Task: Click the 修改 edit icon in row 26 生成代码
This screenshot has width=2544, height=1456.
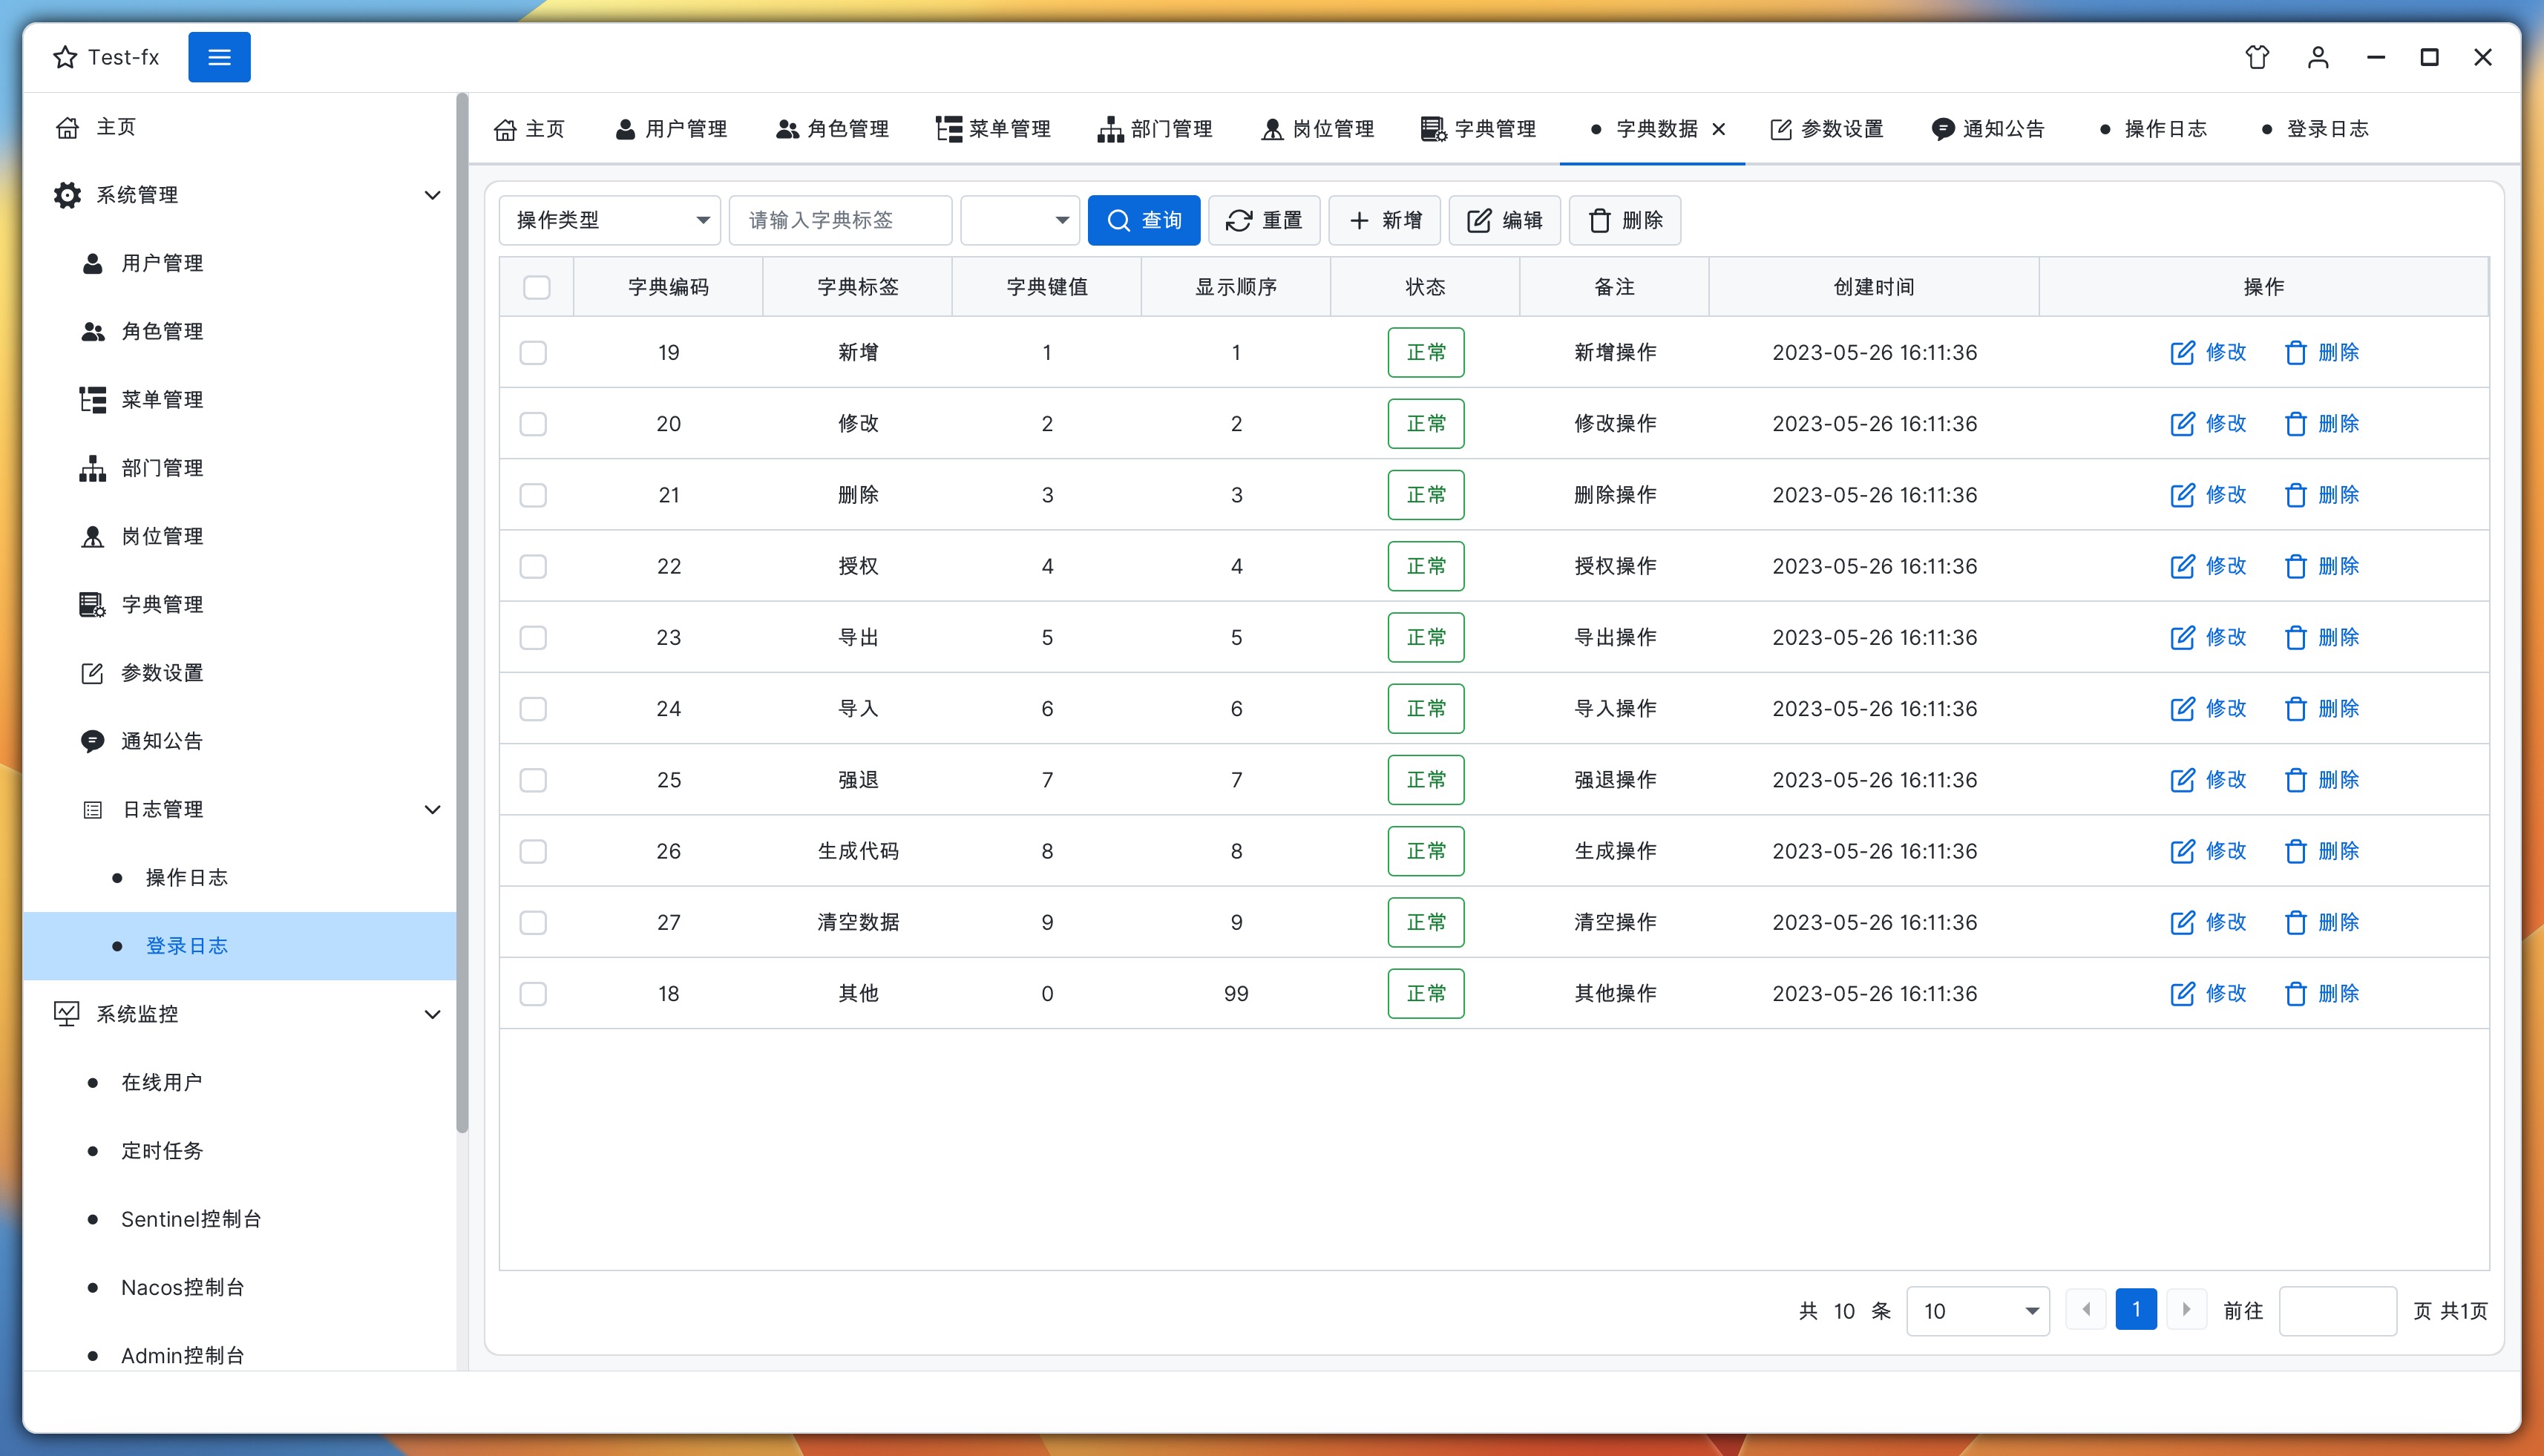Action: (x=2182, y=851)
